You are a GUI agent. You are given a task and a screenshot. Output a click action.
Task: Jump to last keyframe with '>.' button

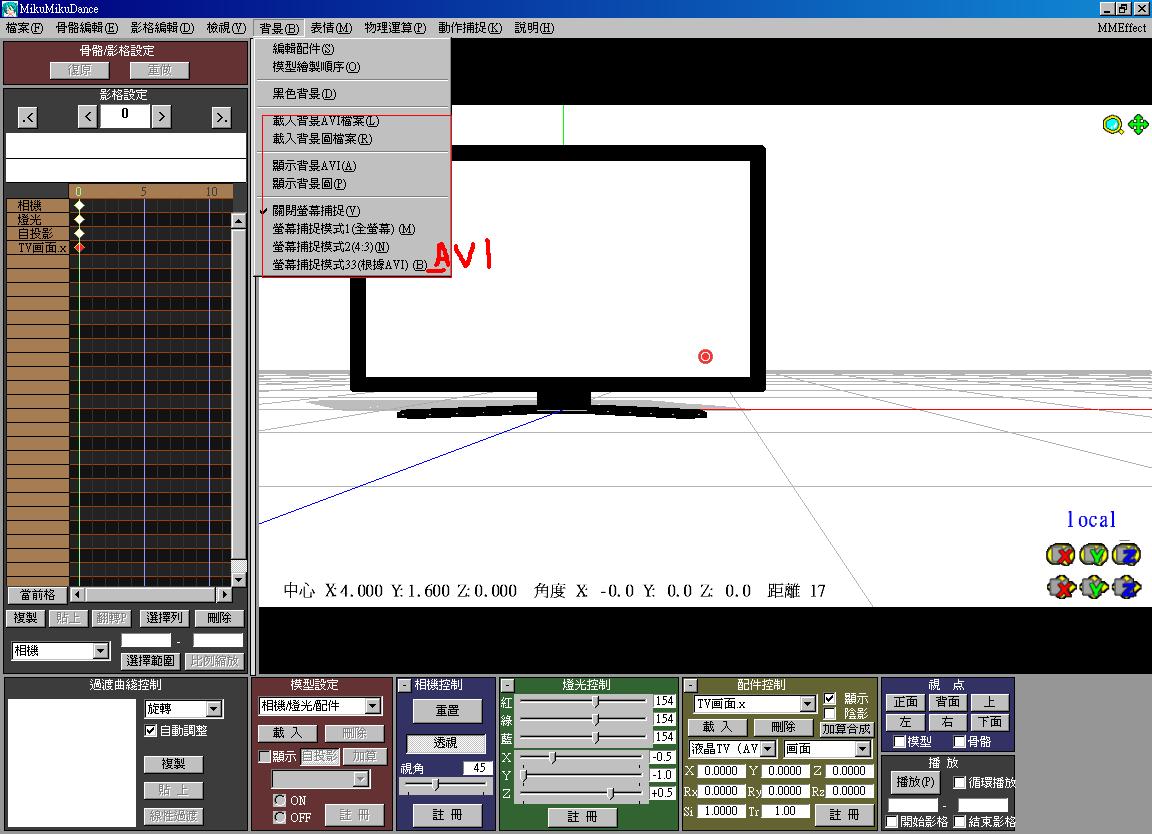click(221, 117)
